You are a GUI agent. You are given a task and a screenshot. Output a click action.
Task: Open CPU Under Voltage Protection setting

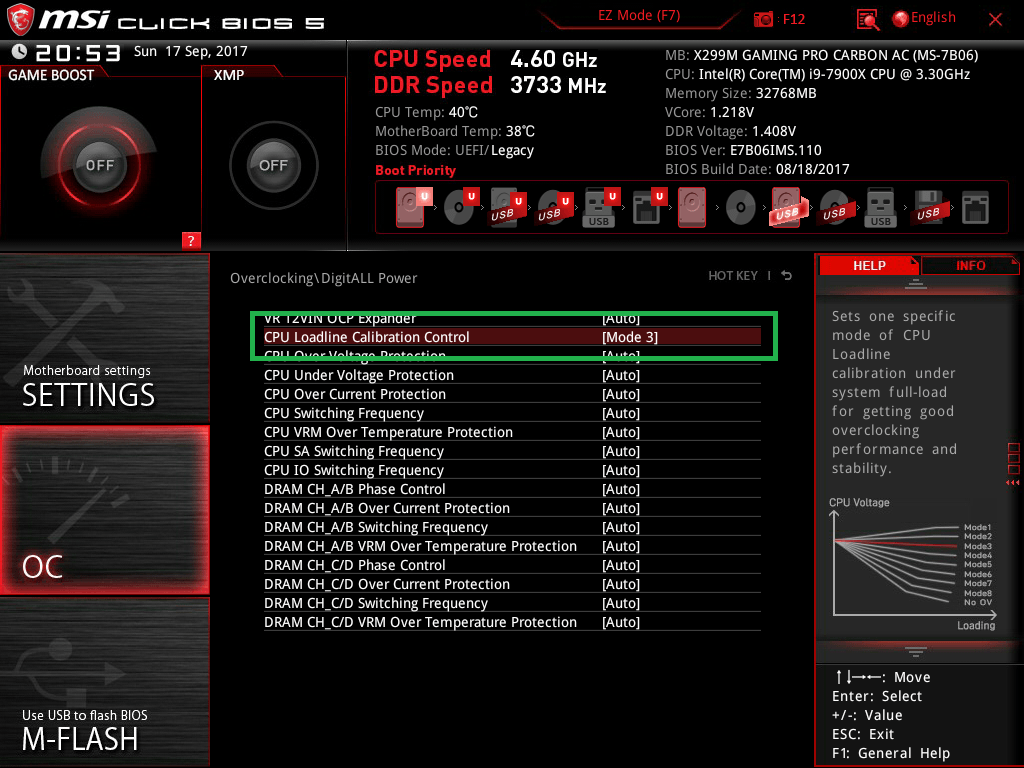pyautogui.click(x=512, y=375)
